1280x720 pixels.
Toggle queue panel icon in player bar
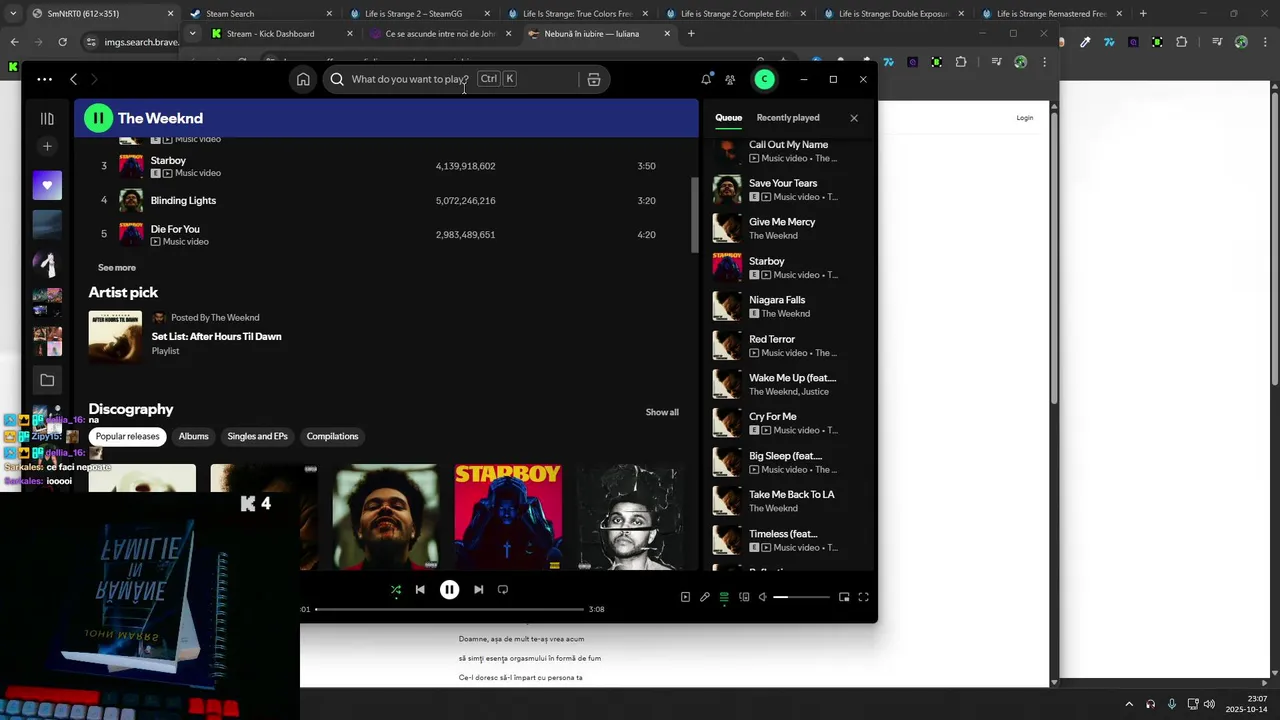724,597
